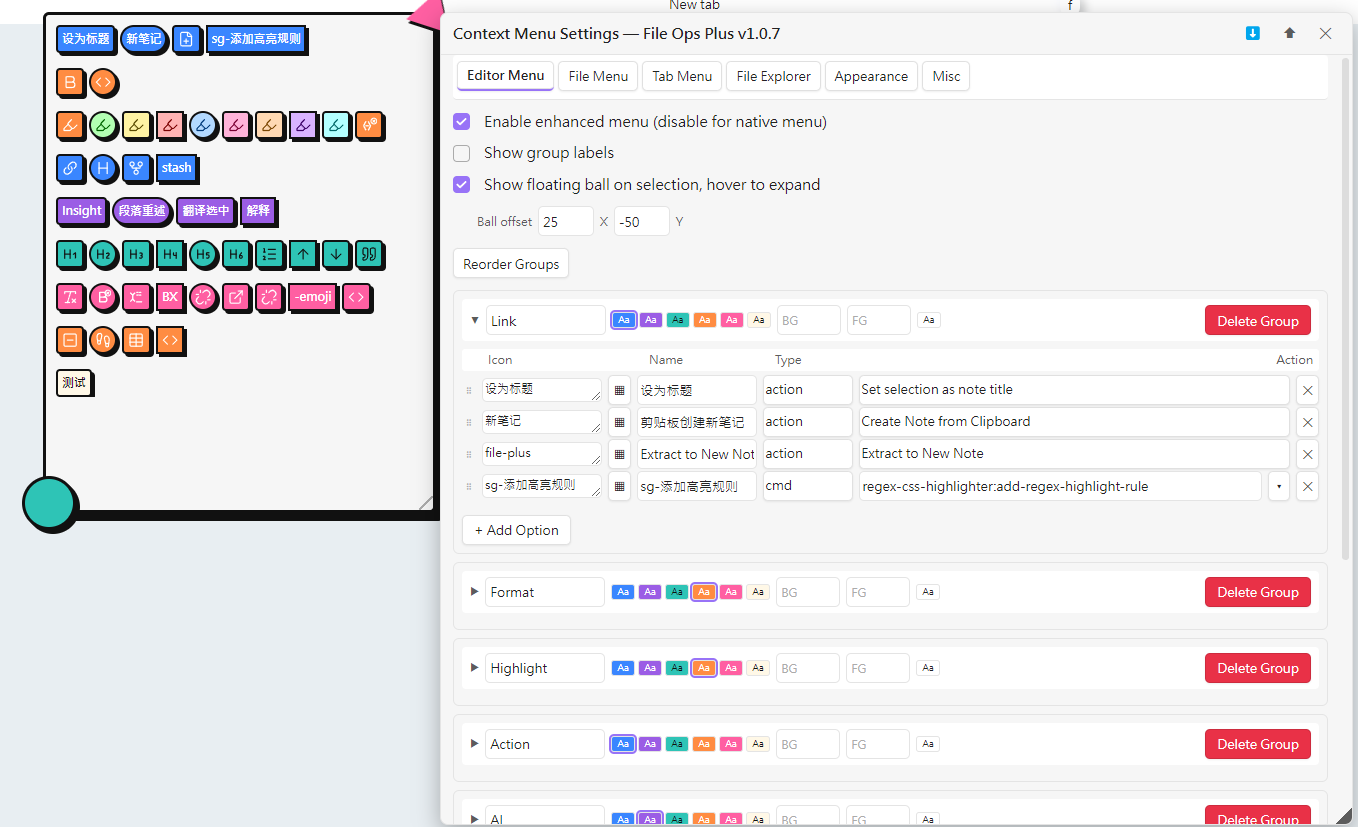Screen dimensions: 1358x827
Task: Click BG color field in Link group
Action: click(x=809, y=320)
